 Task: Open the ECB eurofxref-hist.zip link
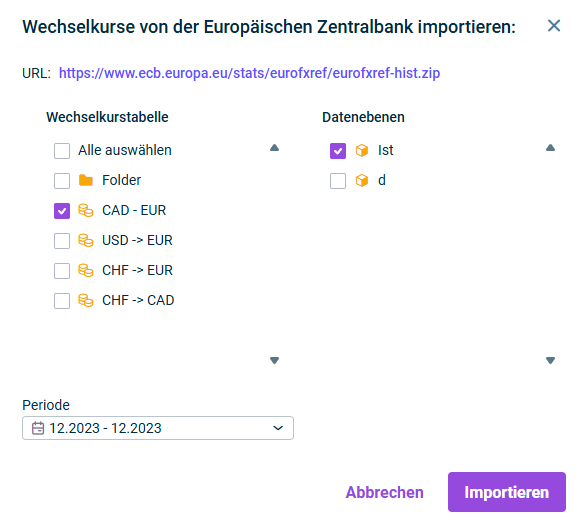249,73
